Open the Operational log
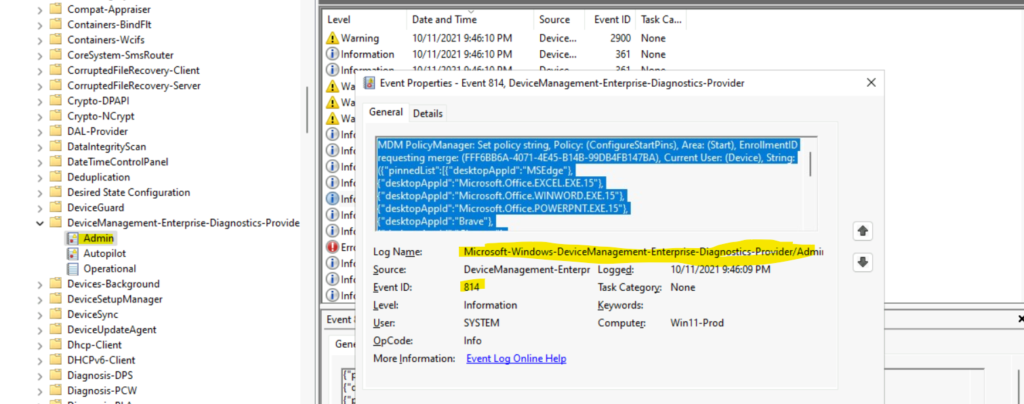The height and width of the screenshot is (404, 1024). [110, 268]
